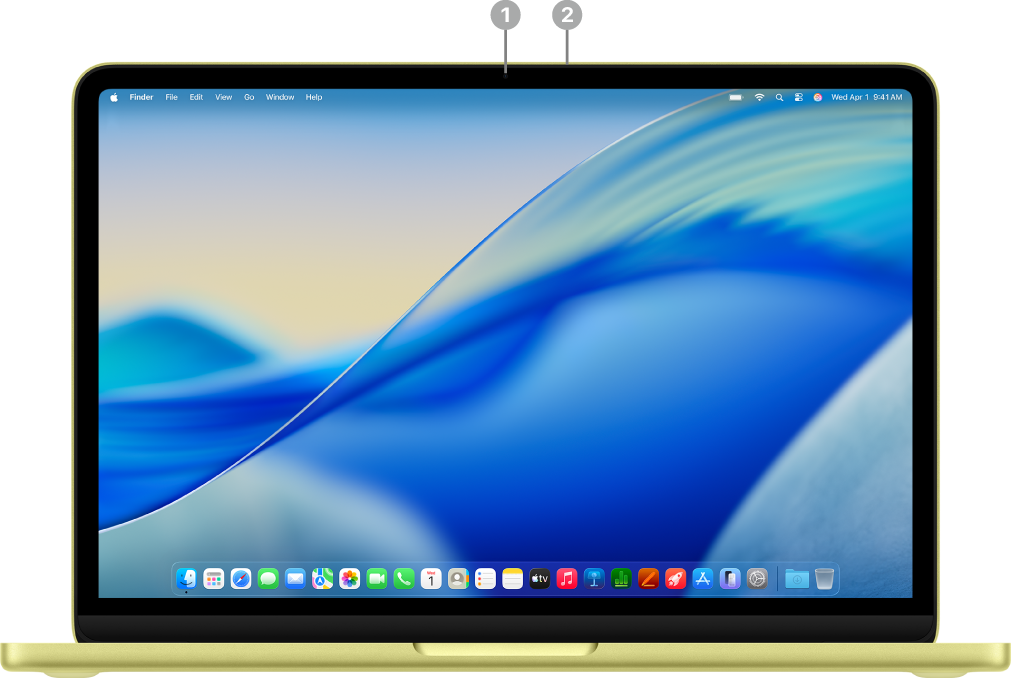Open the Numbers spreadsheet app
This screenshot has height=678, width=1012.
[620, 579]
